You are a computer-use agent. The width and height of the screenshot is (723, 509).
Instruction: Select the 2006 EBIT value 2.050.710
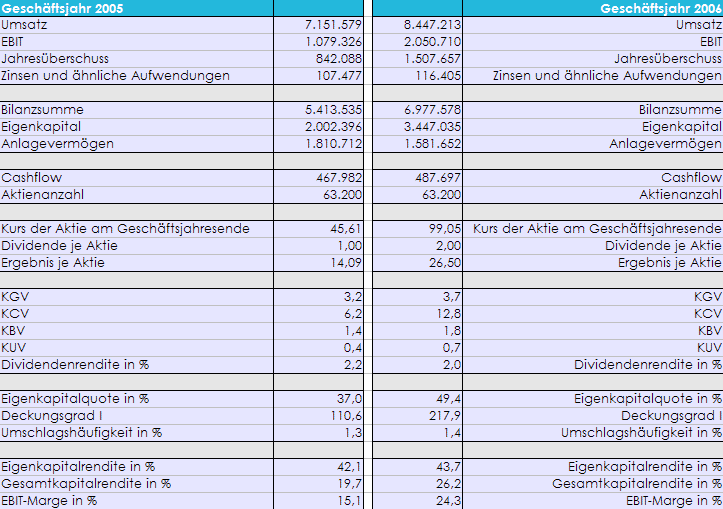pos(433,42)
